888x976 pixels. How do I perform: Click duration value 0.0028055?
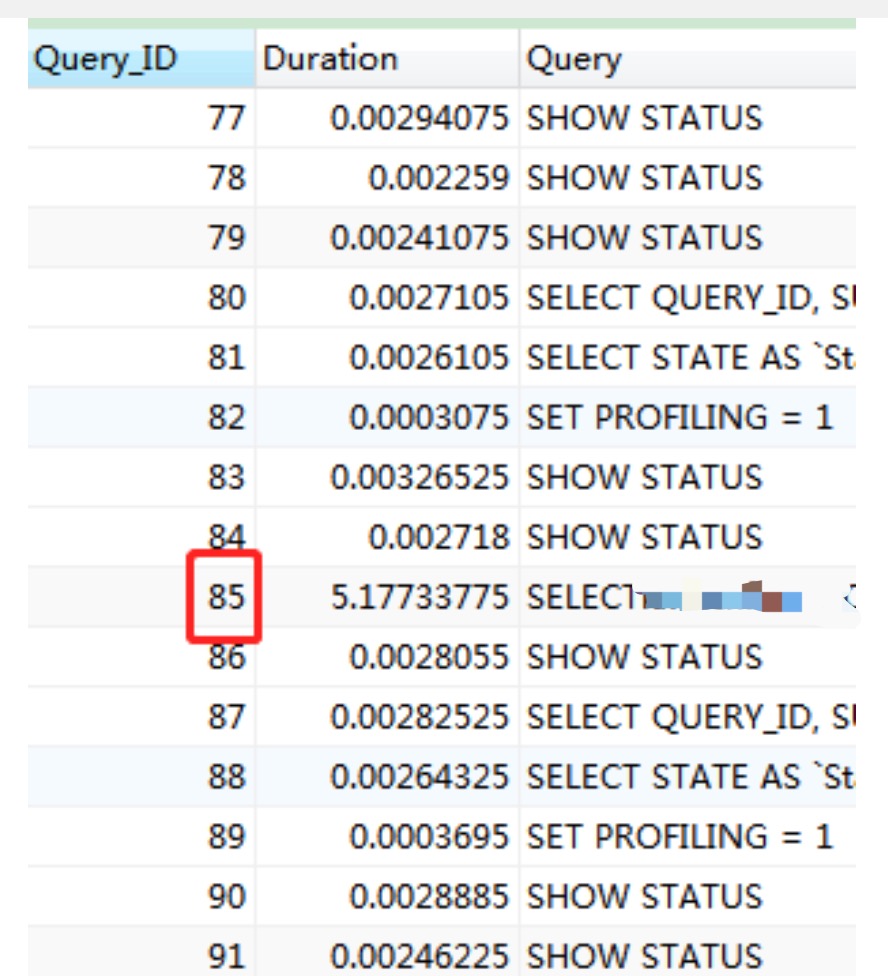pos(429,657)
